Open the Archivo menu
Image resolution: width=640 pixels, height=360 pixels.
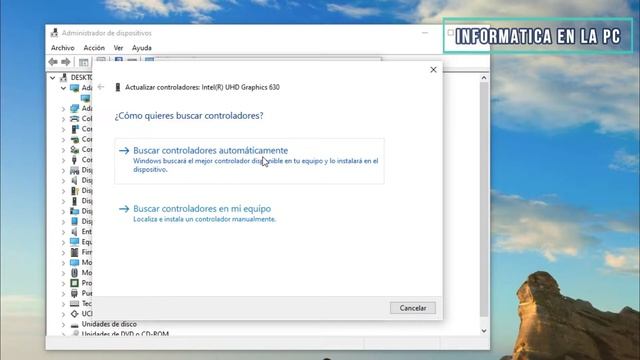click(x=62, y=48)
